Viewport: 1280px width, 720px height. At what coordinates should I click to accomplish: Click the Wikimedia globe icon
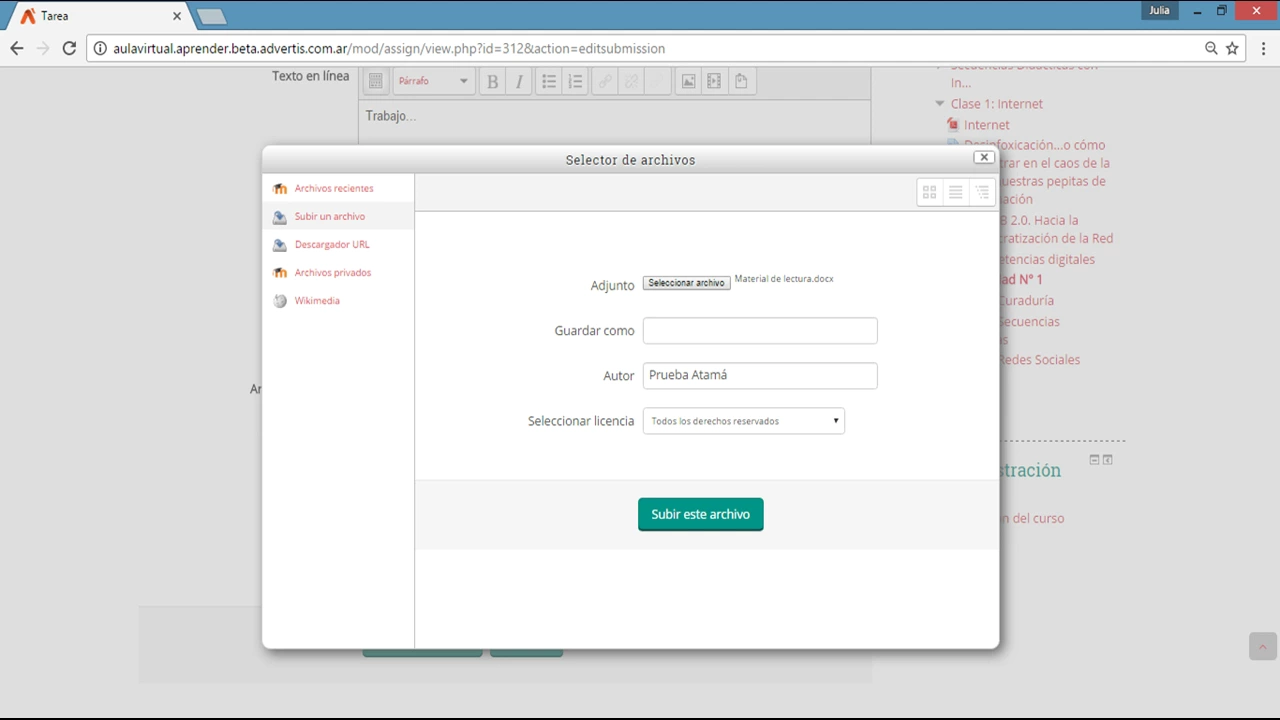click(x=280, y=301)
